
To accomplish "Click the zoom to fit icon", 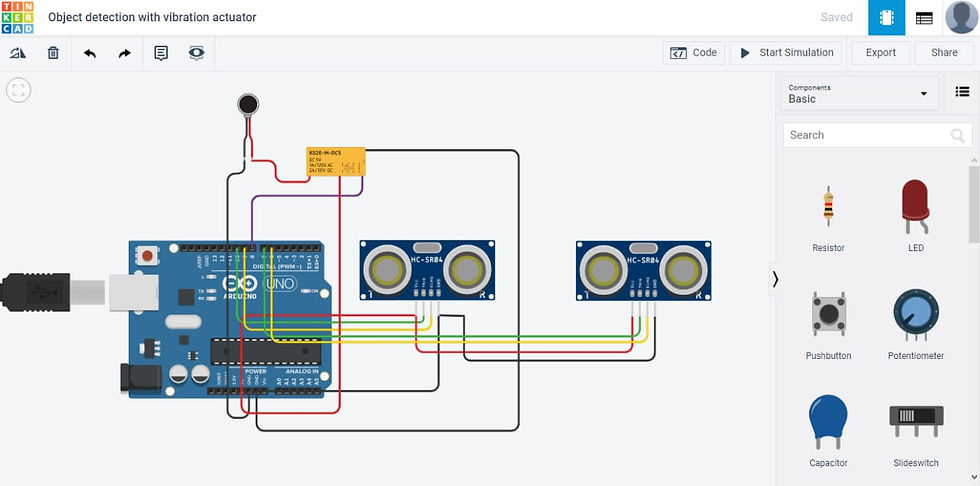I will (x=18, y=90).
